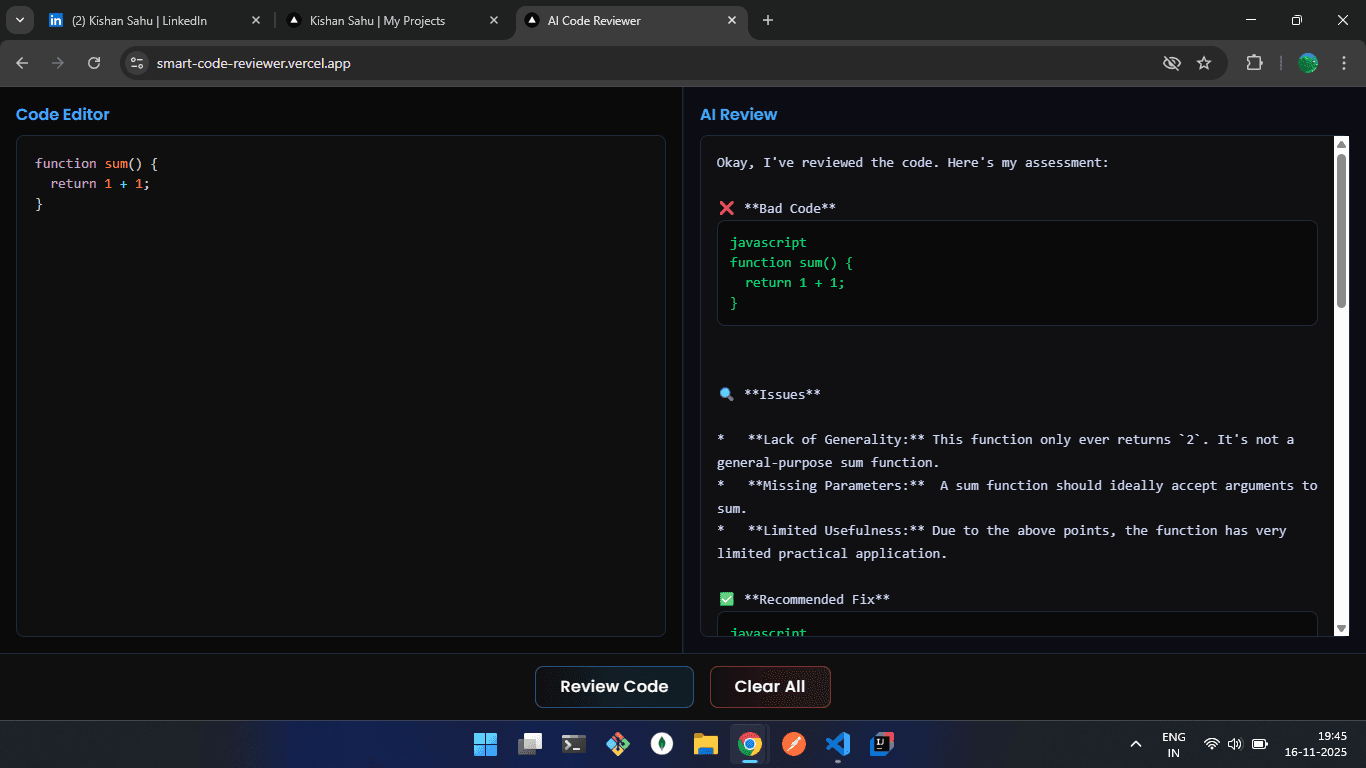Open the Chrome three-dot menu
Screen dimensions: 1366x768
coord(1344,62)
